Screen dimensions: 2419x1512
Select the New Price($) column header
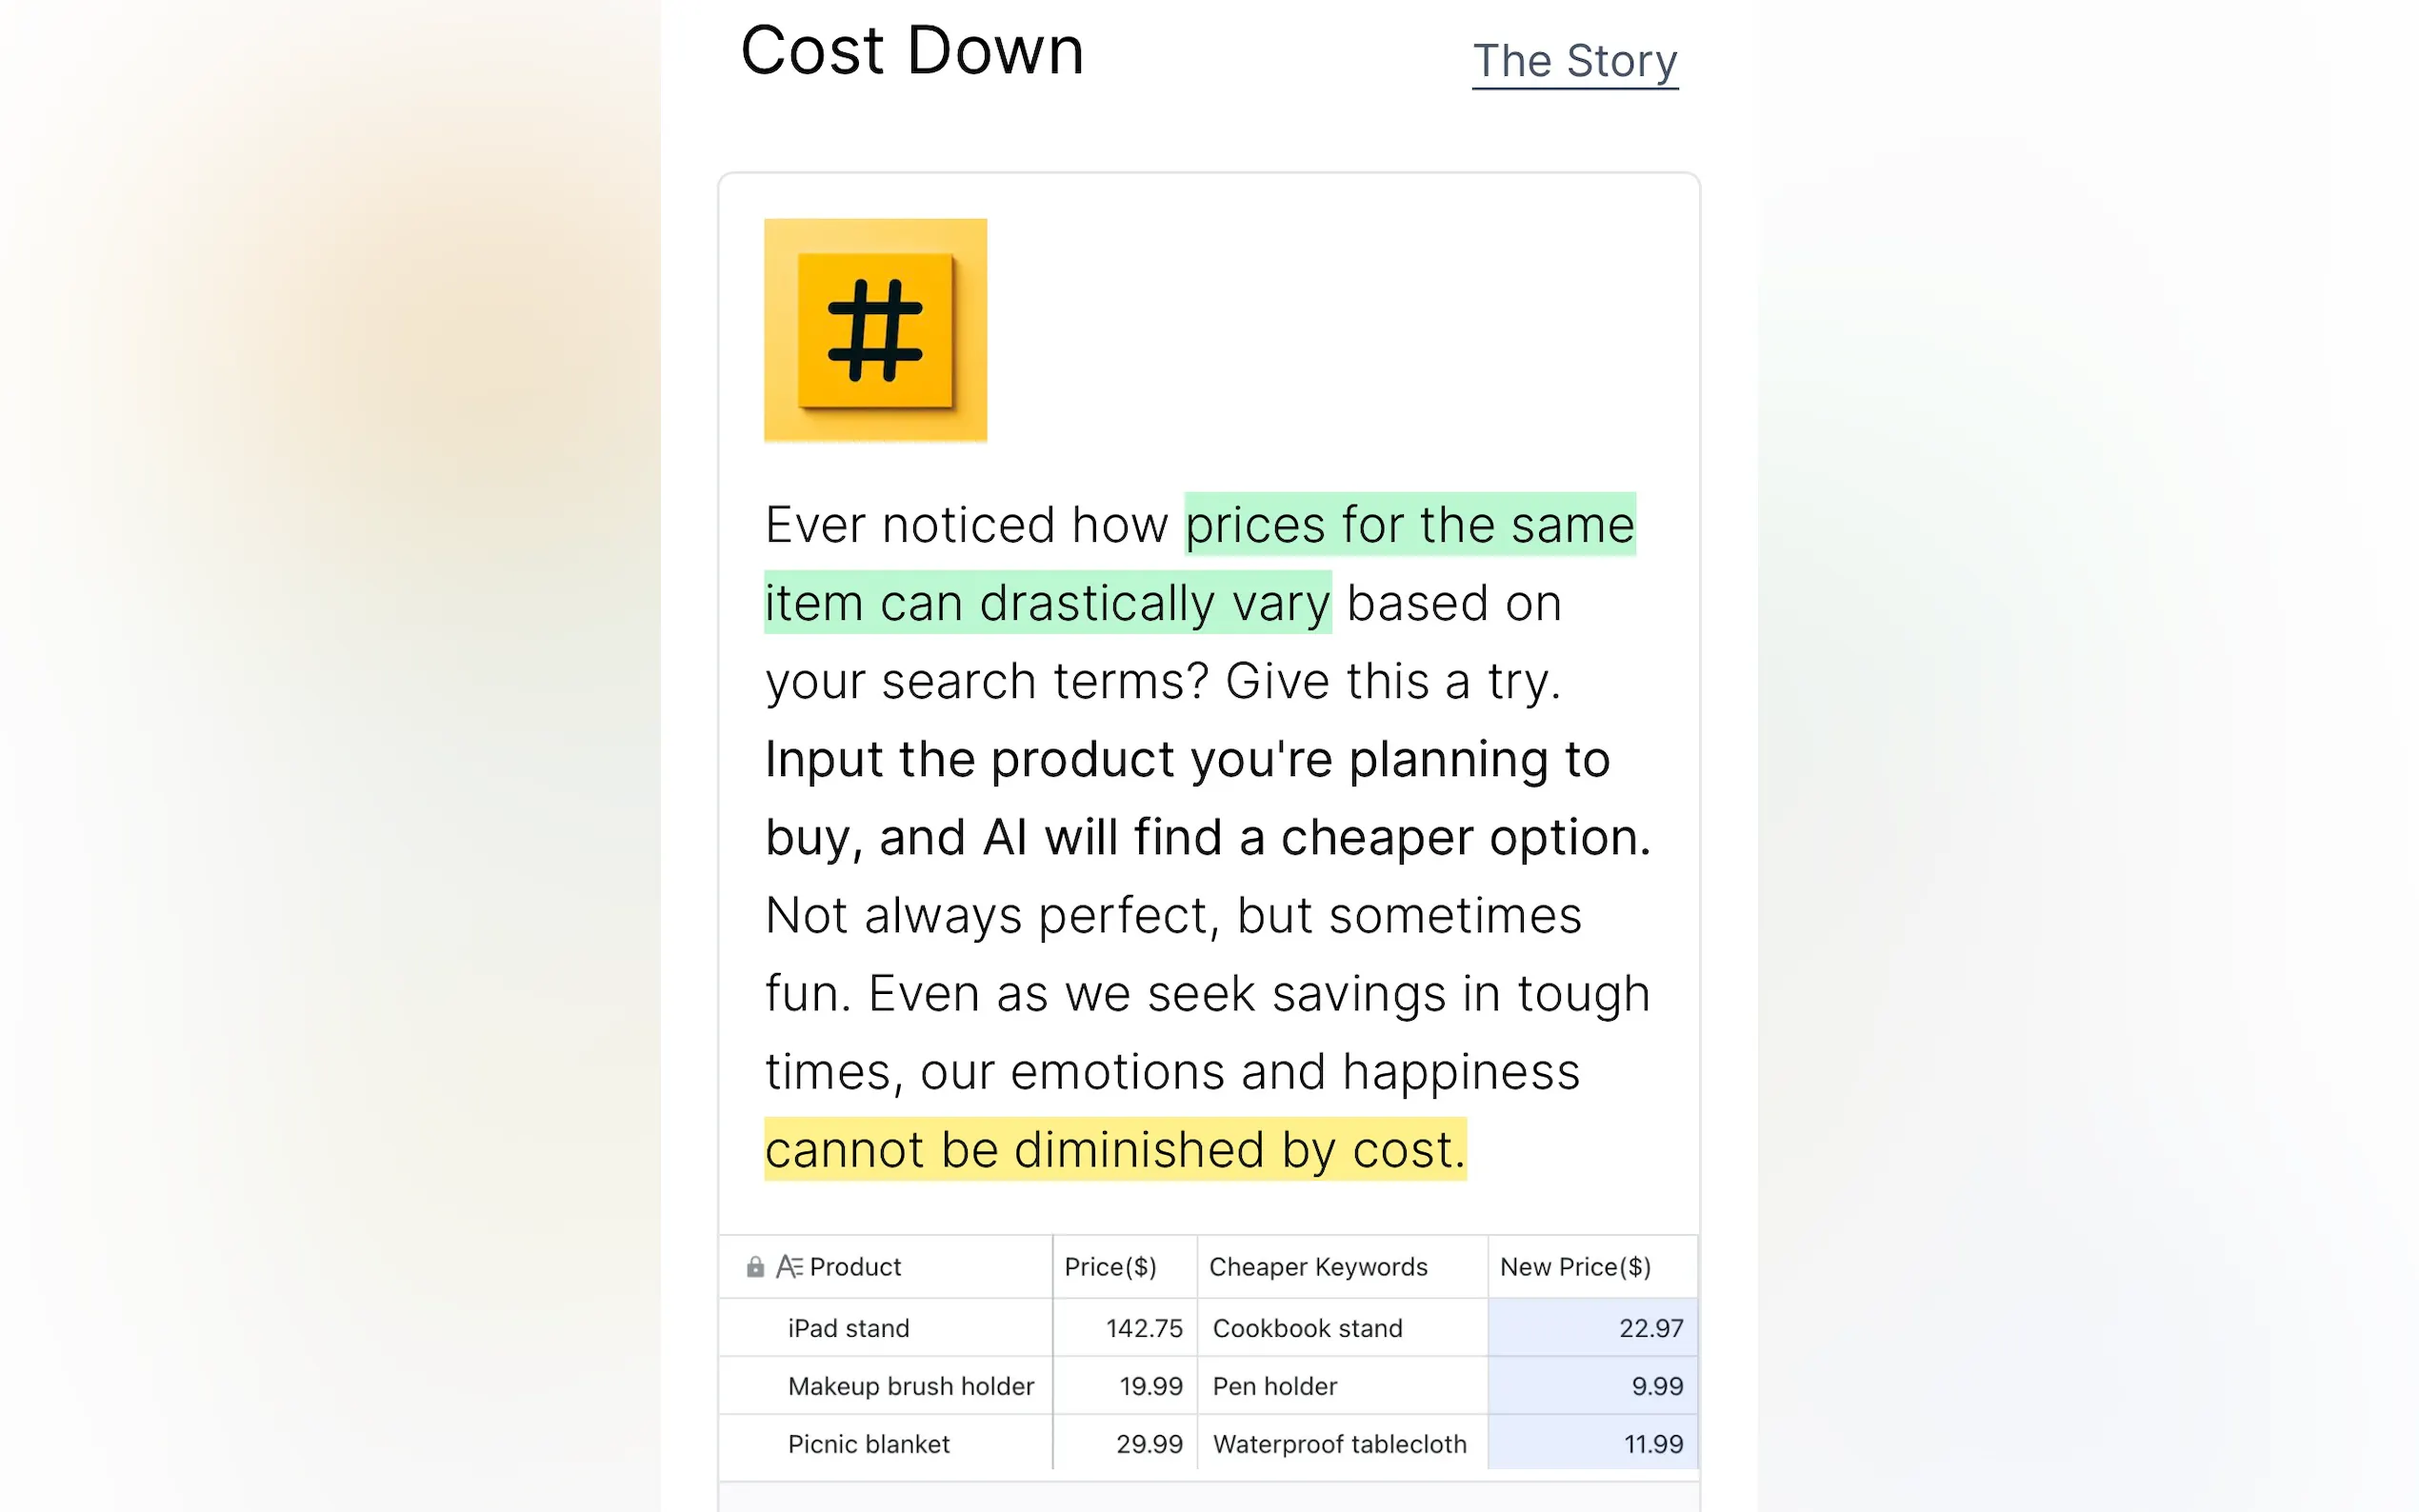click(1575, 1267)
